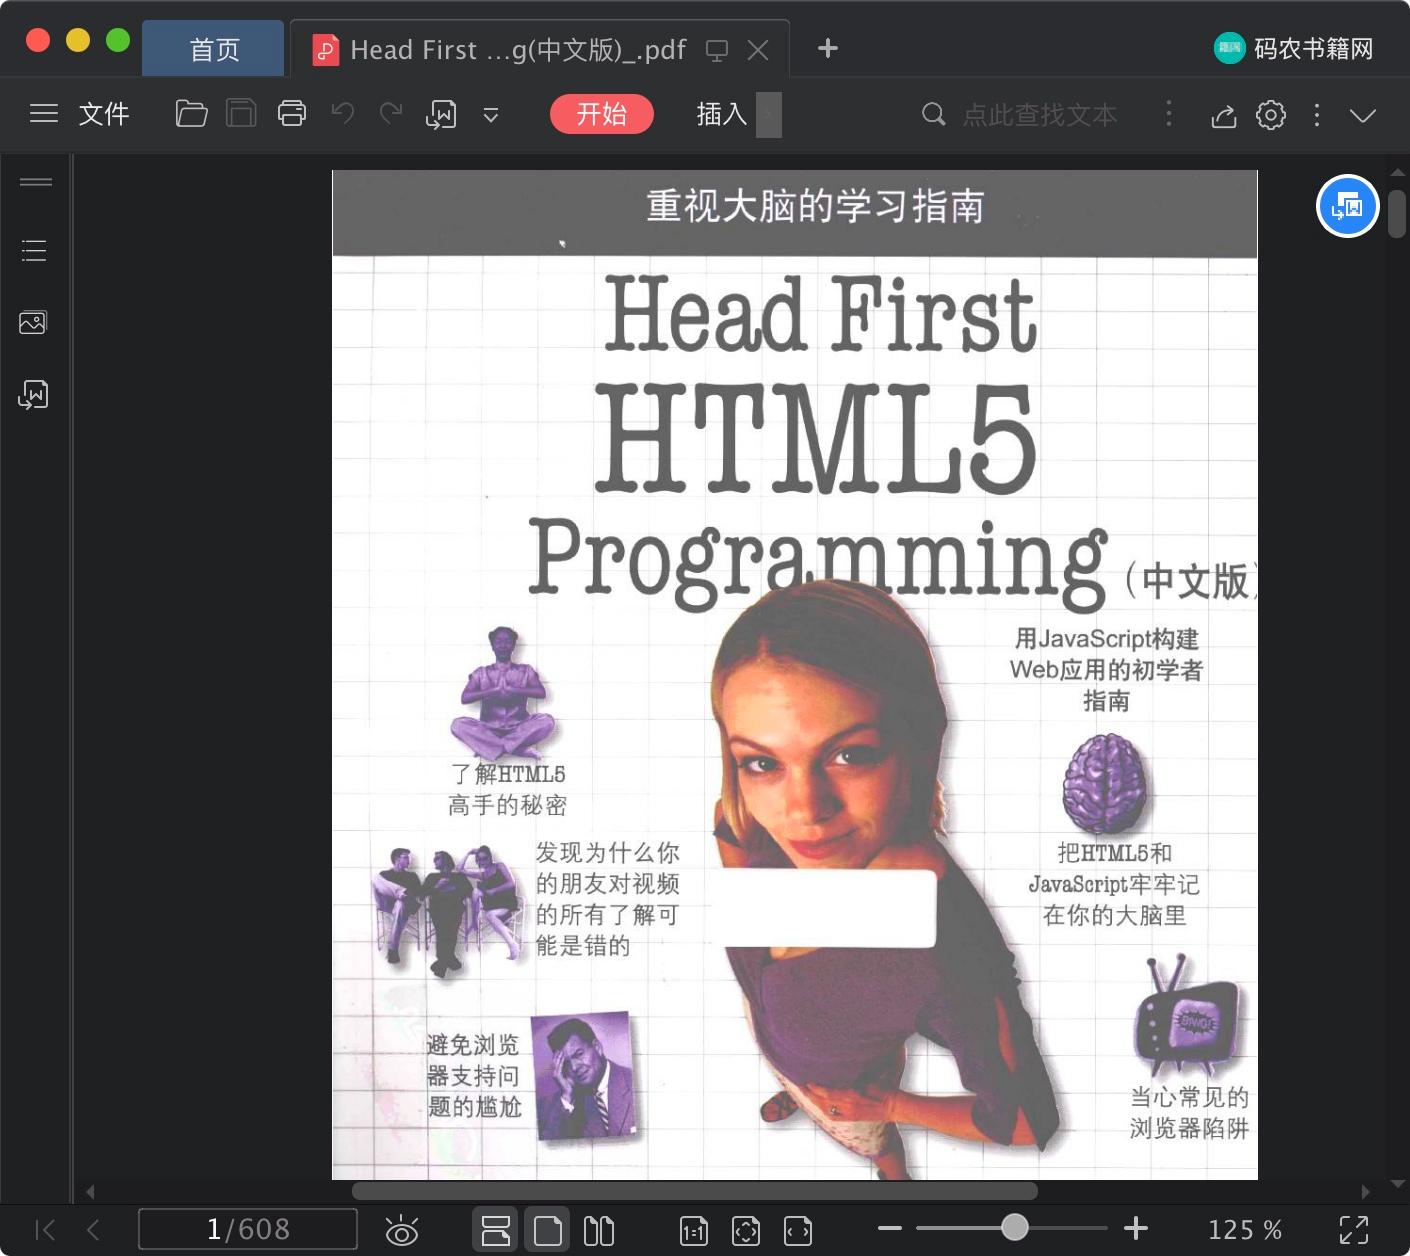Expand more ribbon tabs arrow
The image size is (1410, 1256).
coord(769,114)
